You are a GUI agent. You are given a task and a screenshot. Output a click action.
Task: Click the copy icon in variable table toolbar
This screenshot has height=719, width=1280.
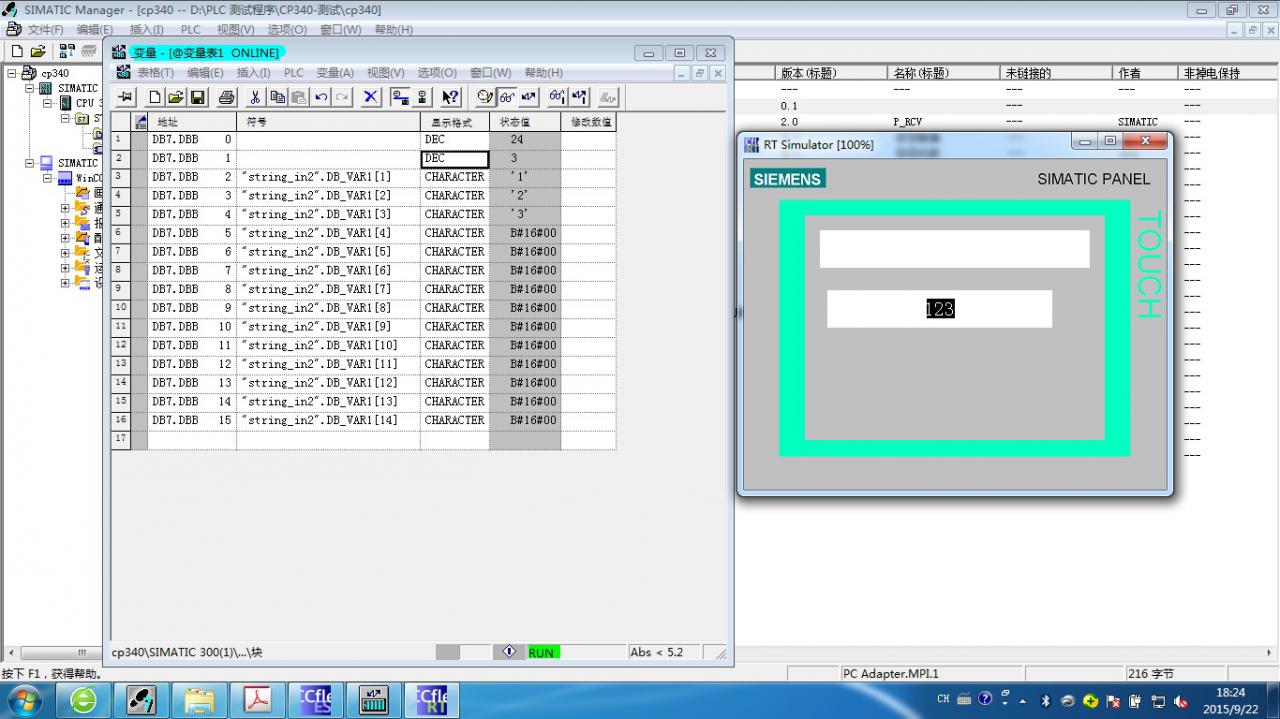point(277,97)
